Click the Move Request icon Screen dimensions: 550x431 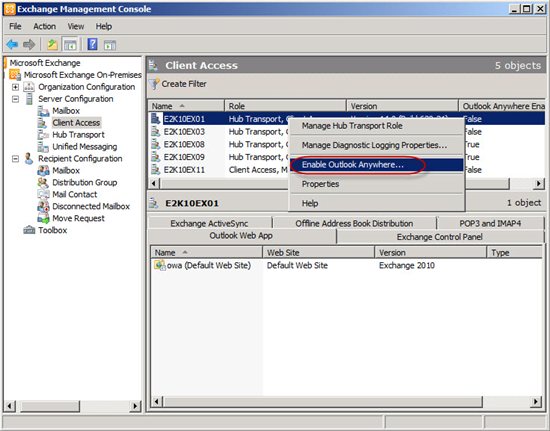43,218
